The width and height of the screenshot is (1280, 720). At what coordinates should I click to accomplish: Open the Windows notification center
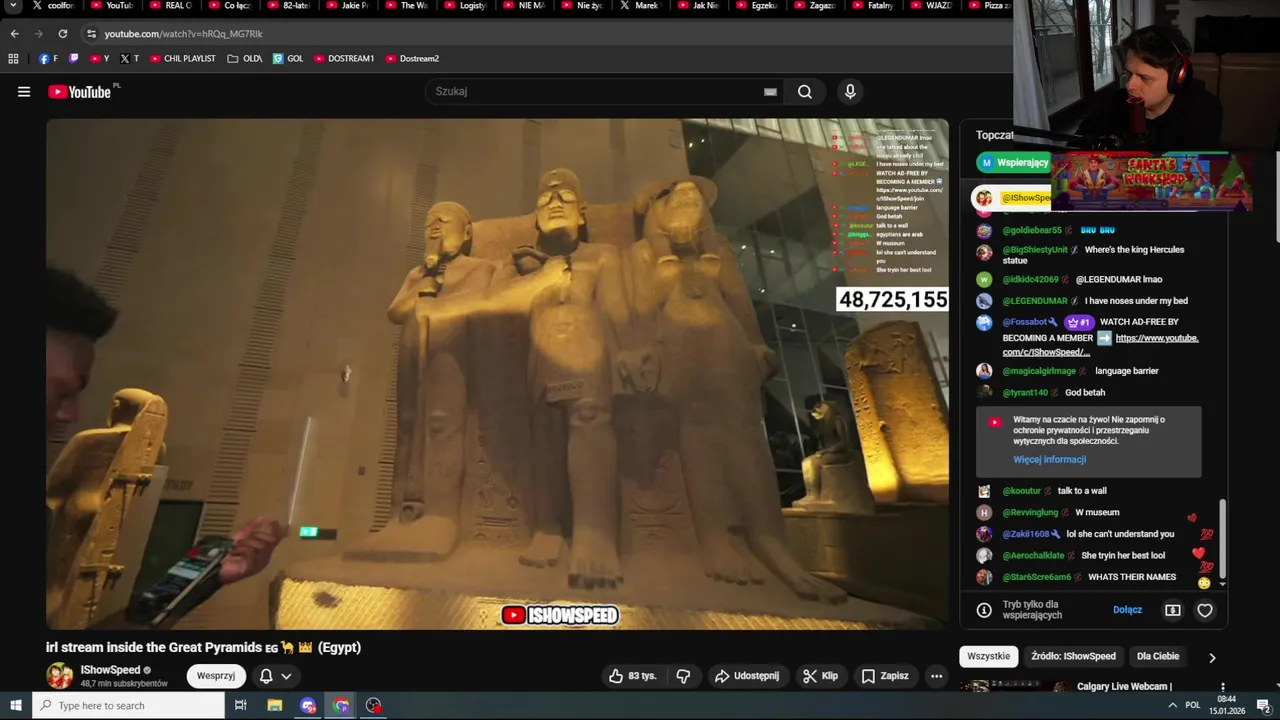[1263, 706]
